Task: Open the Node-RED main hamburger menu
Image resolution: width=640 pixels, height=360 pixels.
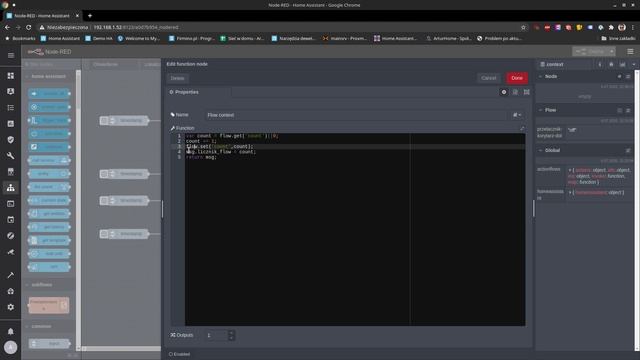Action: 630,51
